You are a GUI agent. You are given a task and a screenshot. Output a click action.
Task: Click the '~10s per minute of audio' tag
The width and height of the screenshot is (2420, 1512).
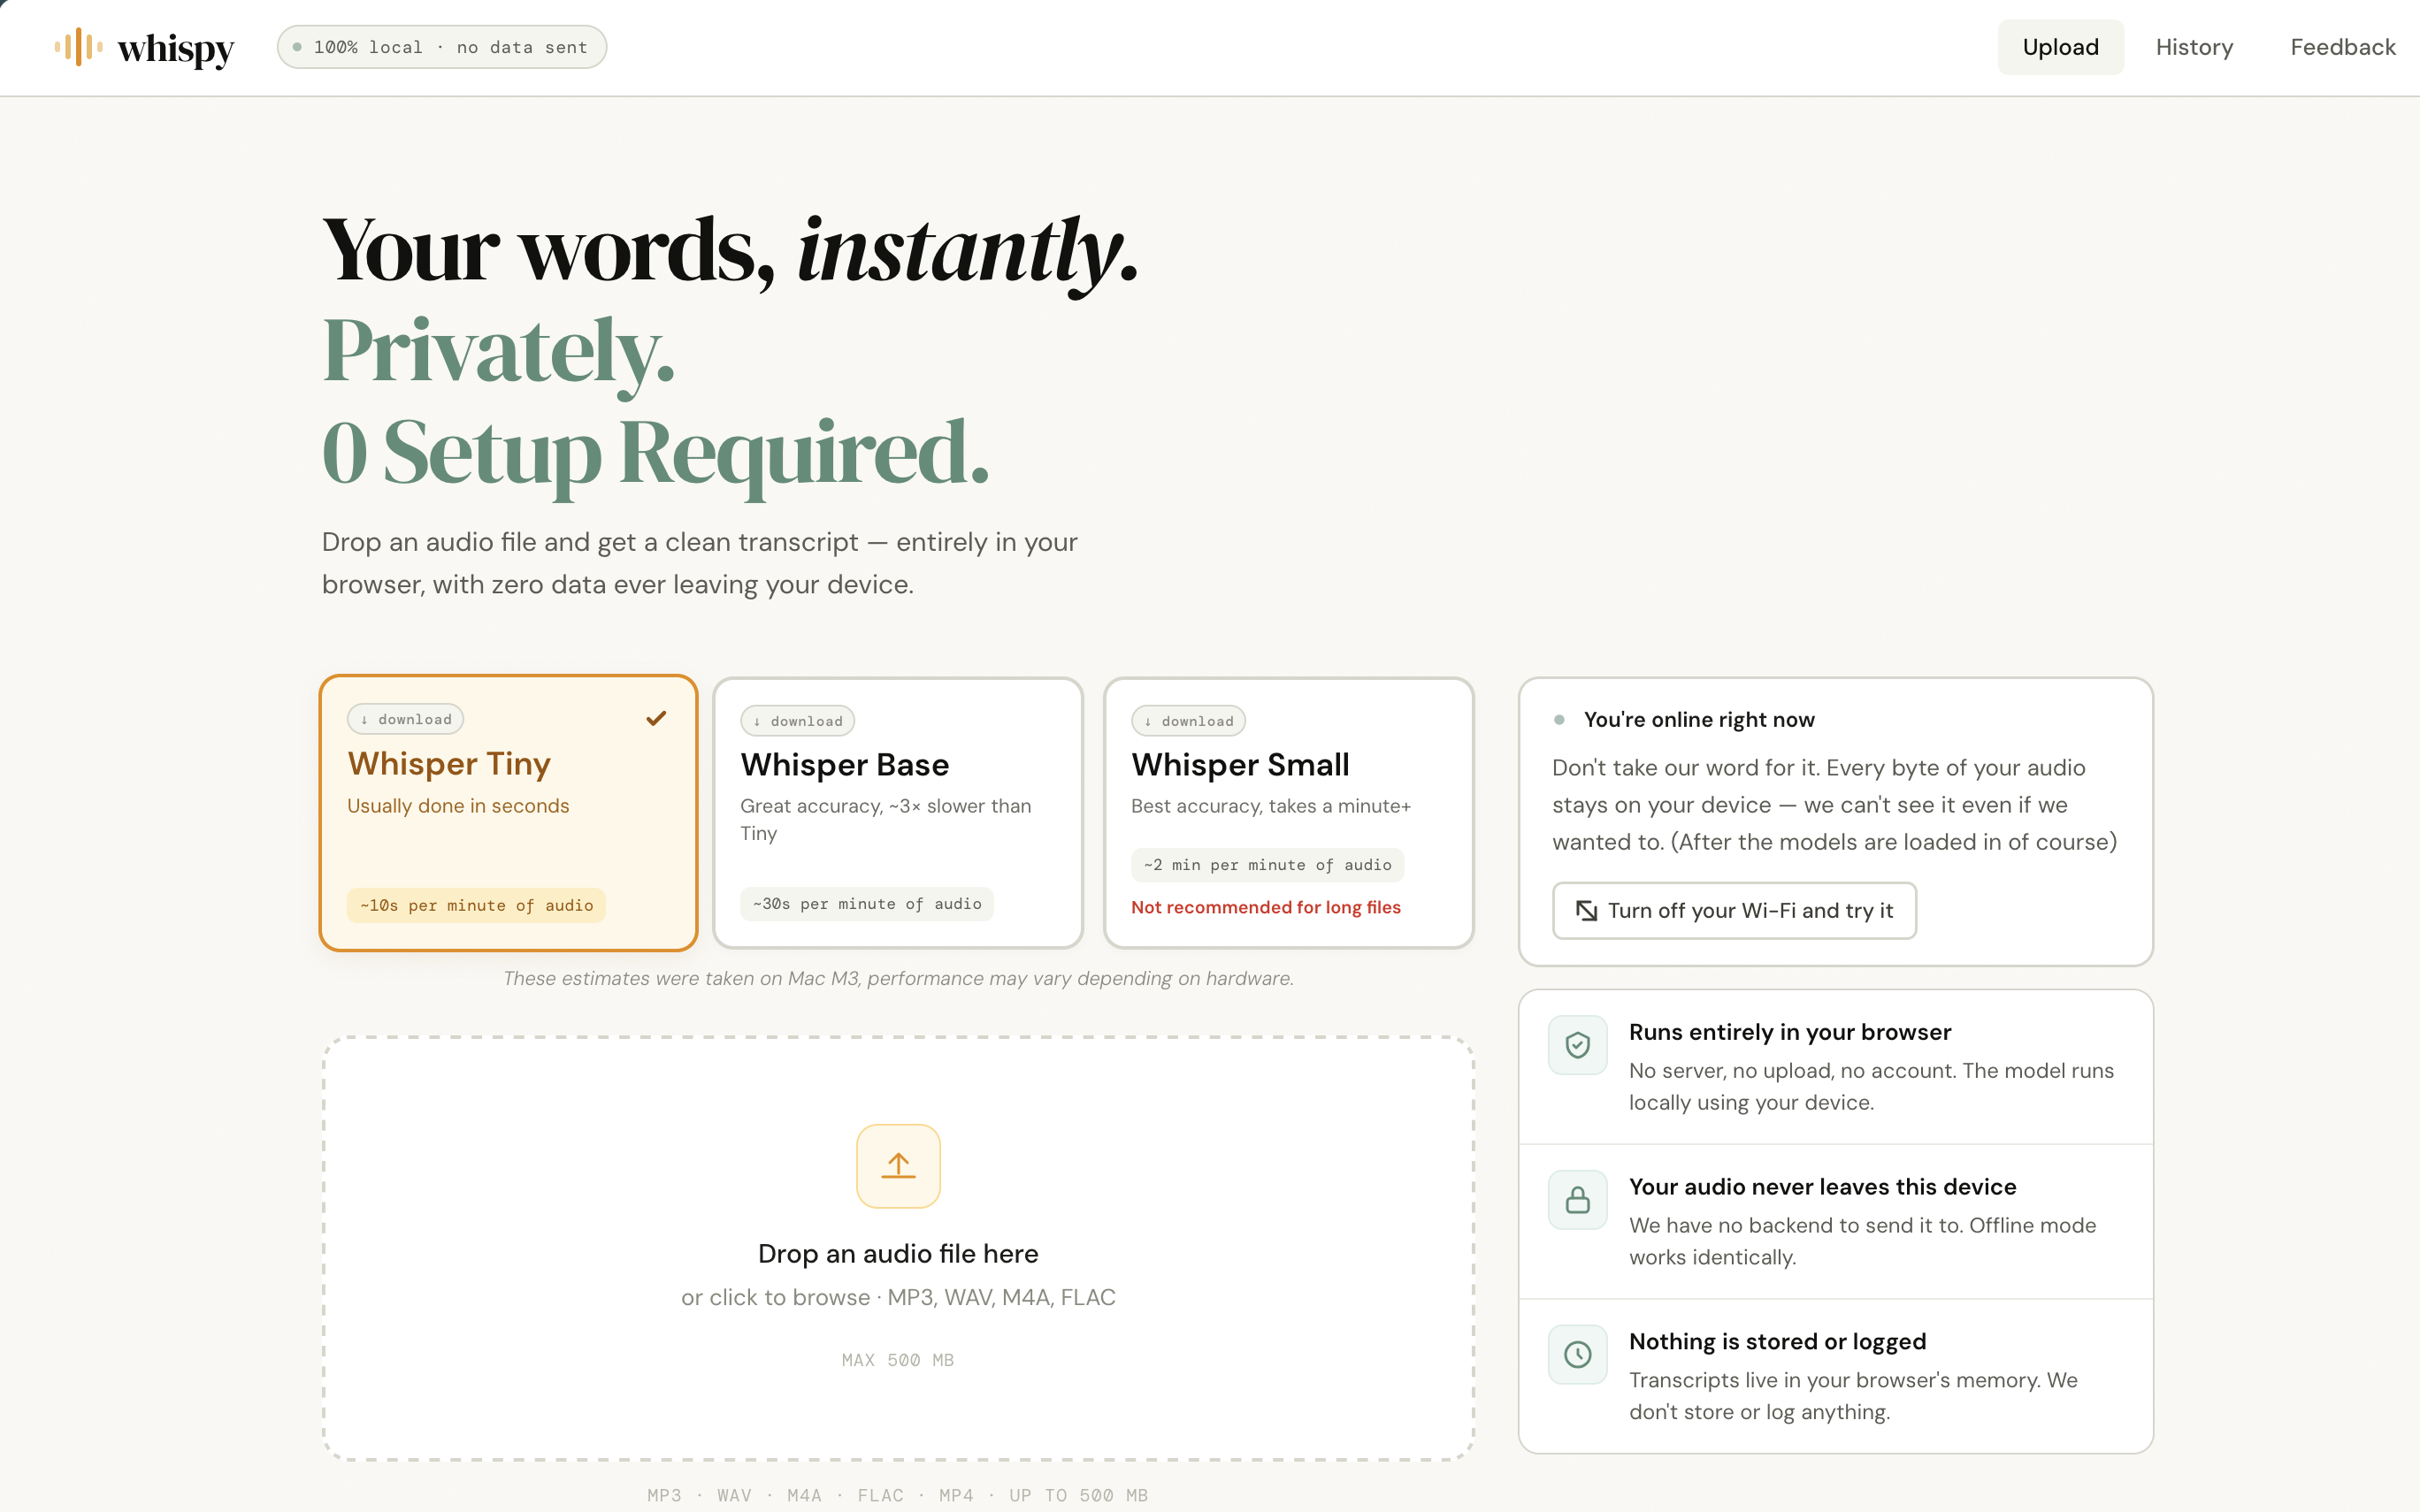[476, 905]
